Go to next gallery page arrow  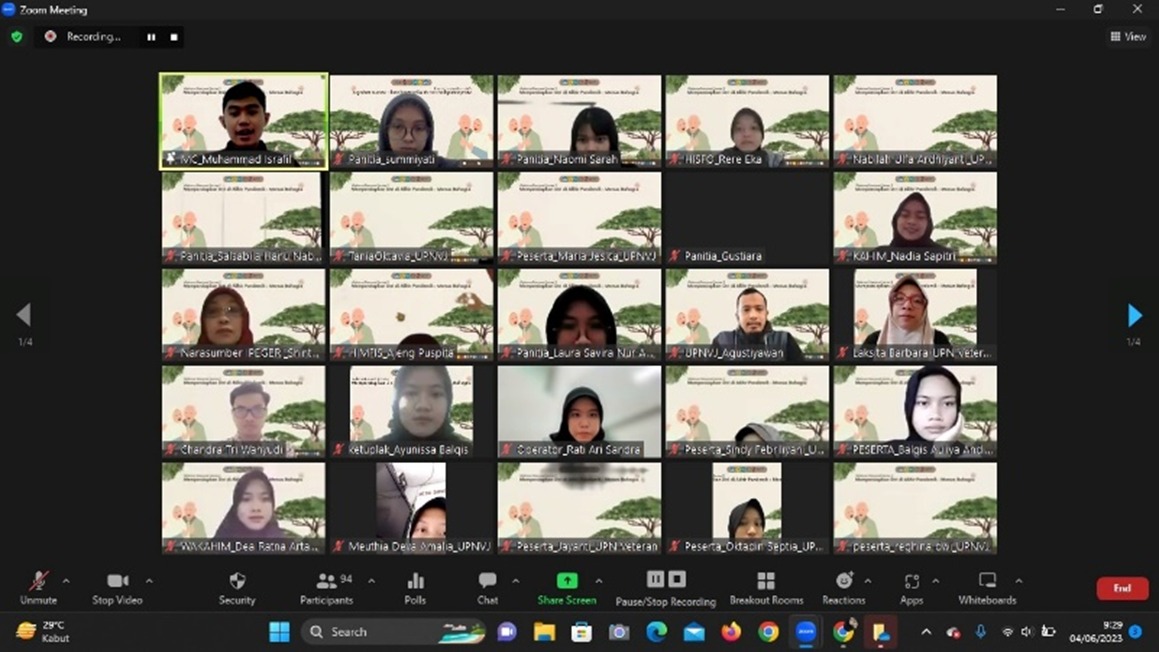pyautogui.click(x=1134, y=316)
